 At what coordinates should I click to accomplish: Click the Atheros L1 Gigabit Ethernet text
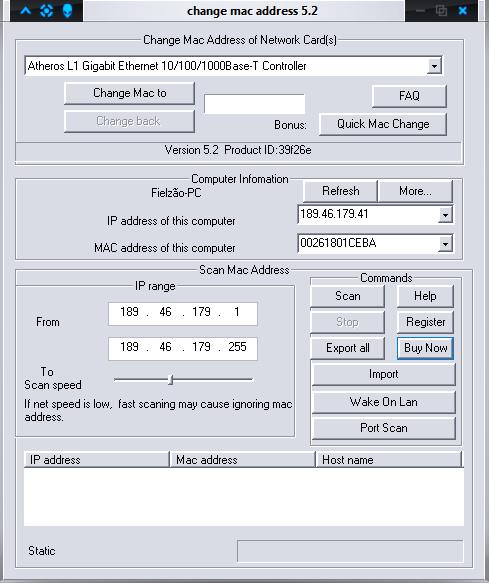(167, 66)
